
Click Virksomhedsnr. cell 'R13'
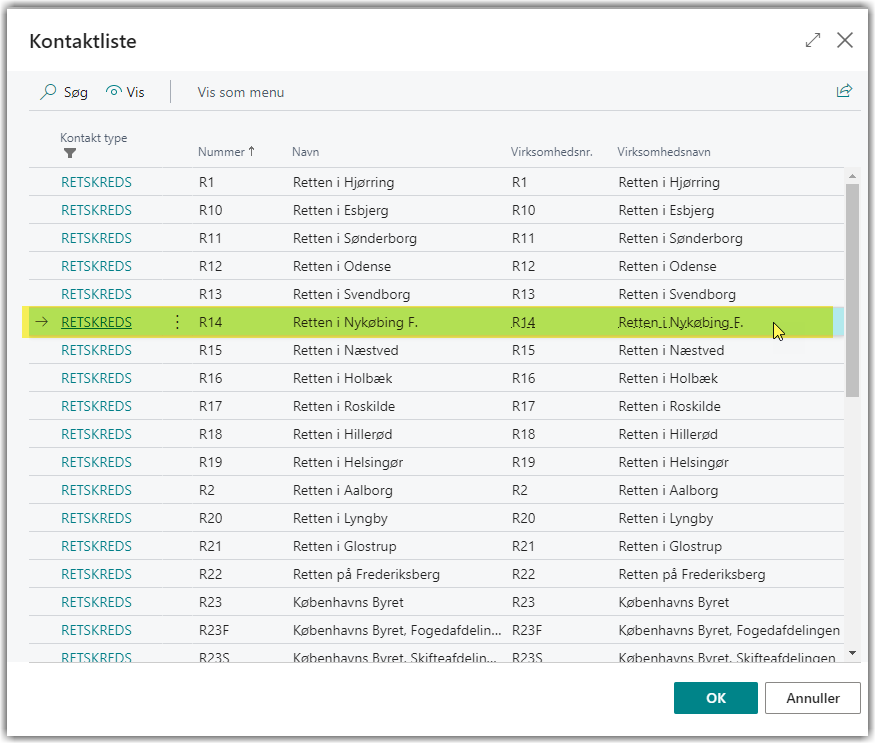pos(523,294)
